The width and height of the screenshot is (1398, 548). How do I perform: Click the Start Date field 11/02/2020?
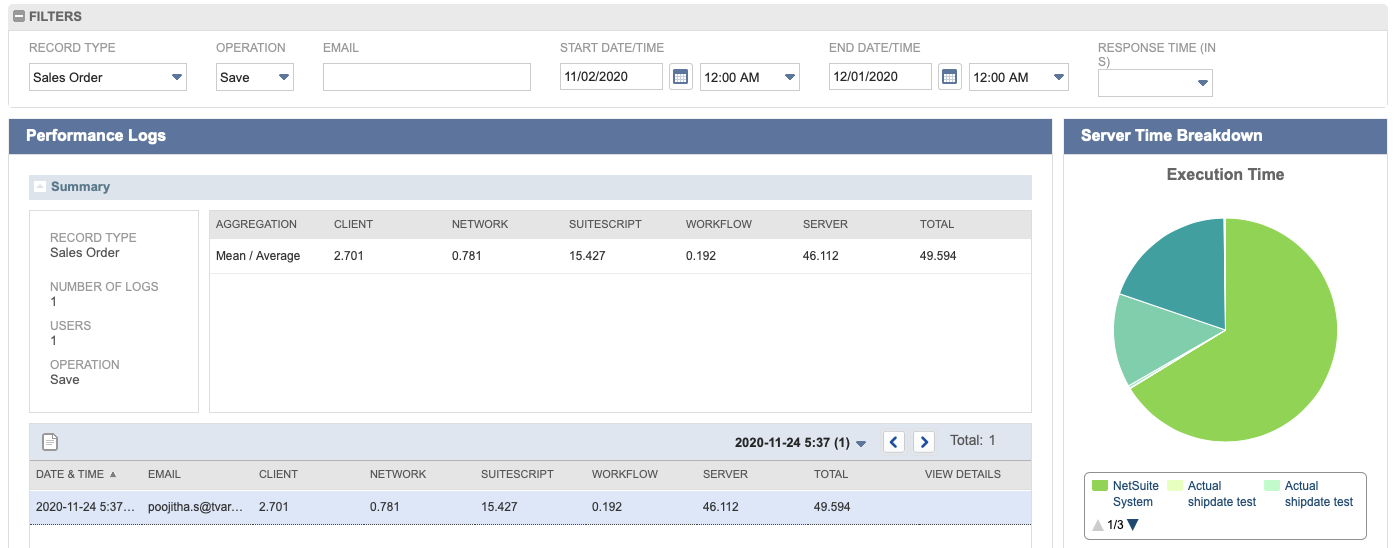[x=611, y=77]
